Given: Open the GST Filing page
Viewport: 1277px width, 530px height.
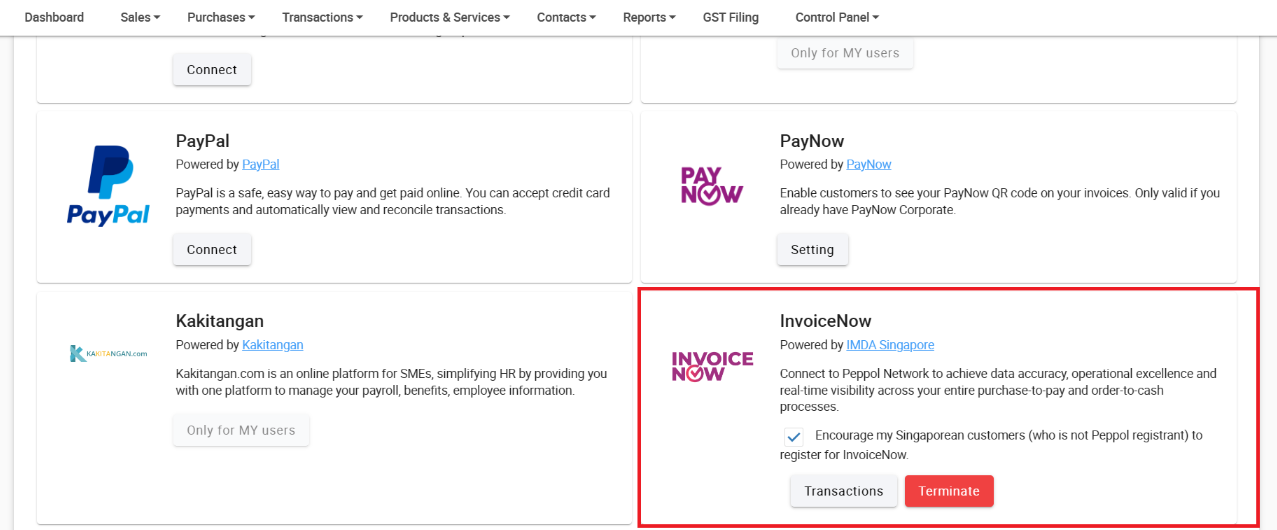Looking at the screenshot, I should click(x=731, y=17).
